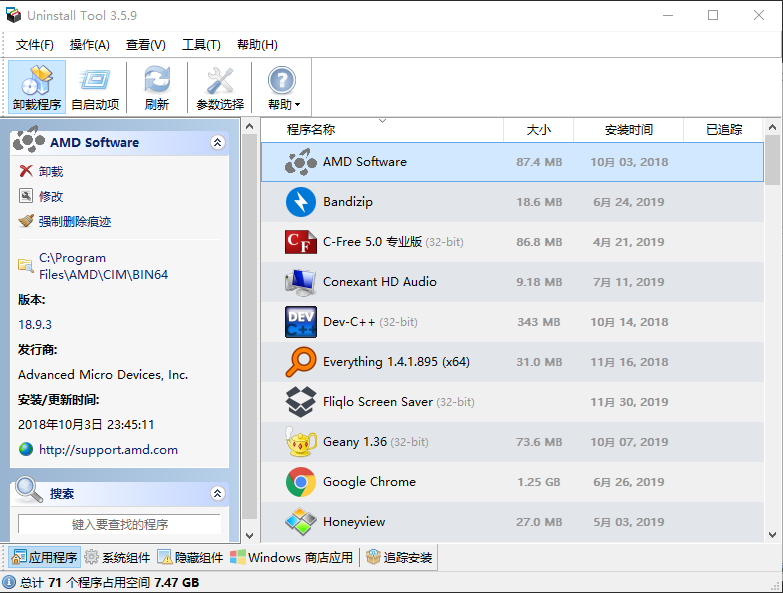Click the folder icon beside install path

[x=26, y=265]
